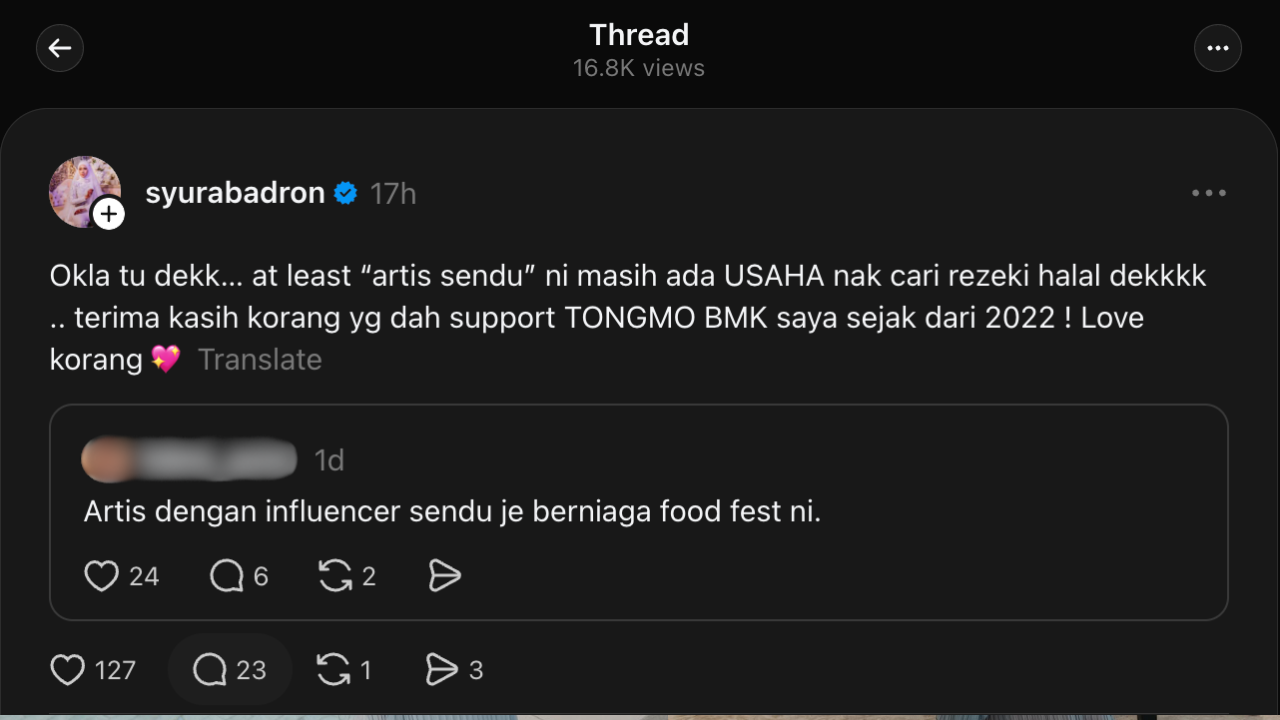This screenshot has height=720, width=1280.
Task: Open the blurred quoted author's profile
Action: point(190,459)
